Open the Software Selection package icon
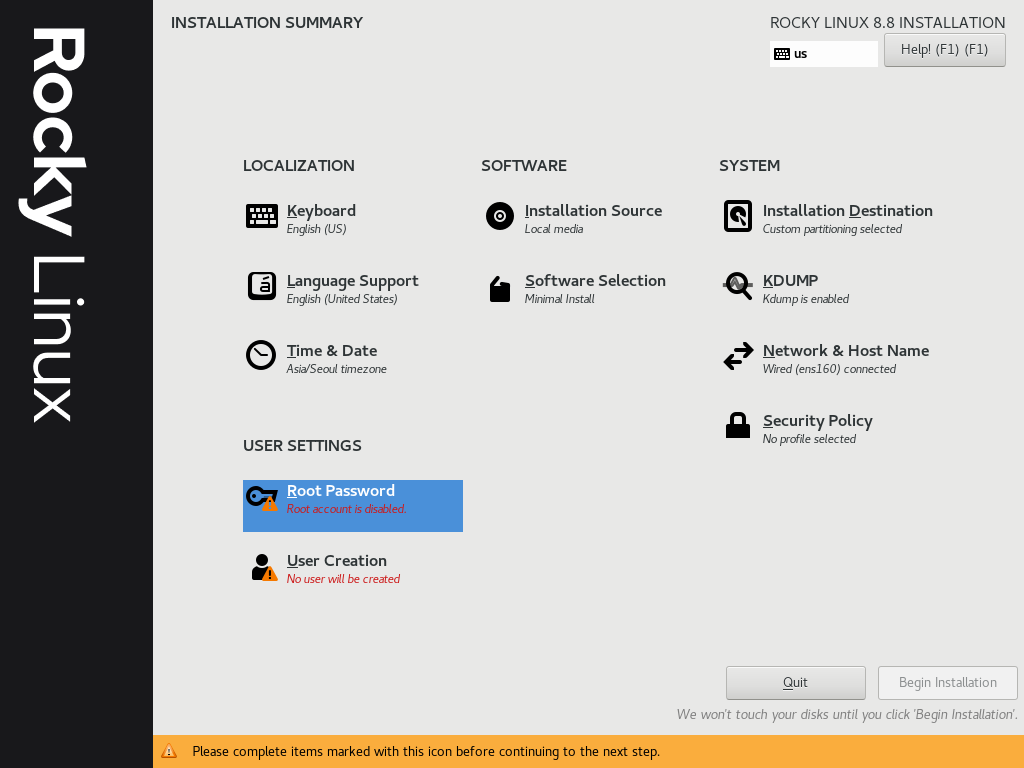This screenshot has height=768, width=1024. pos(500,289)
